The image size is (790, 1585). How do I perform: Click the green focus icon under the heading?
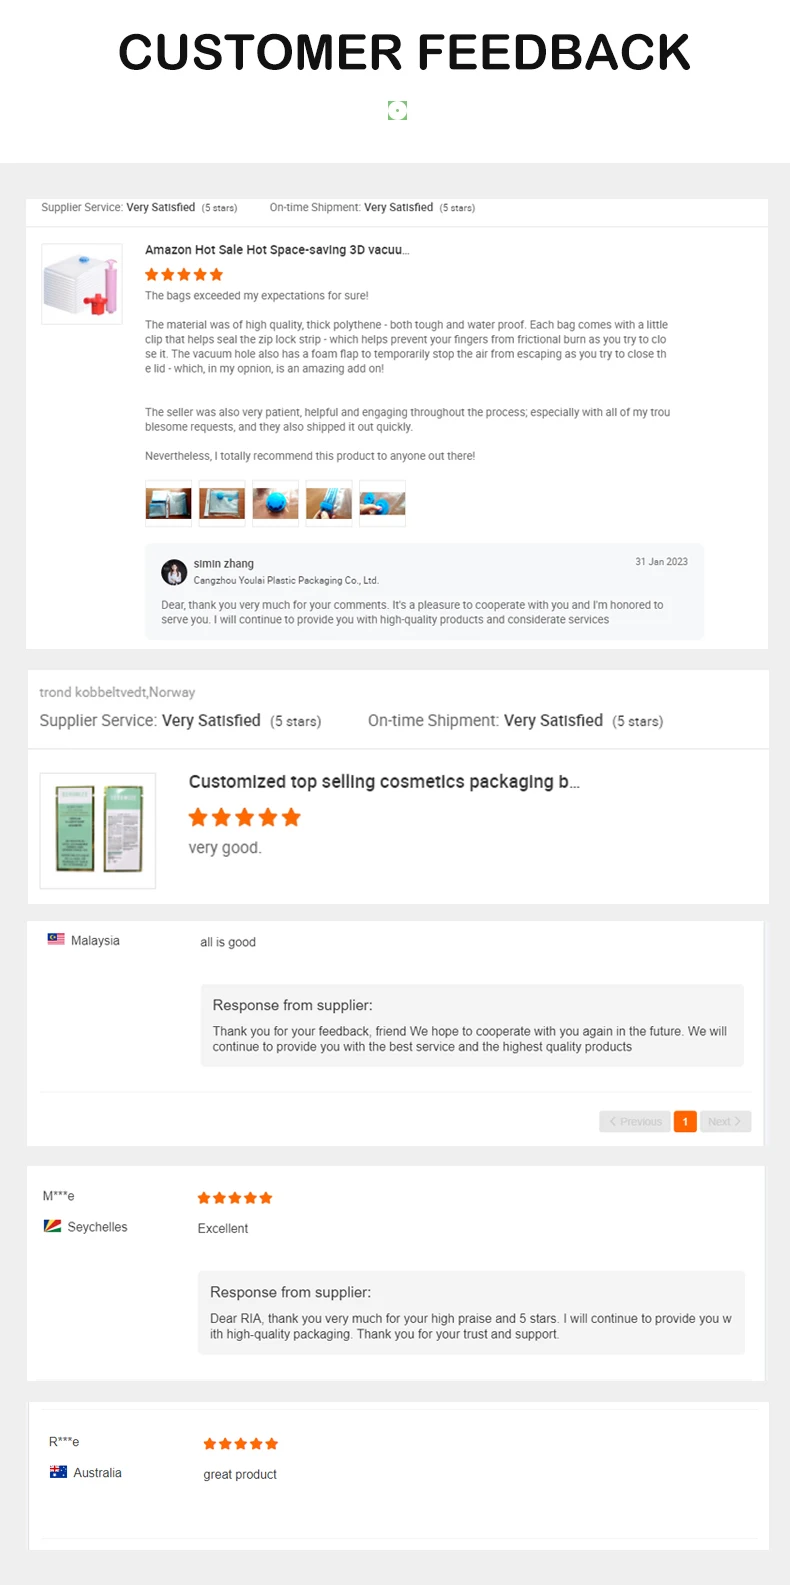coord(397,110)
